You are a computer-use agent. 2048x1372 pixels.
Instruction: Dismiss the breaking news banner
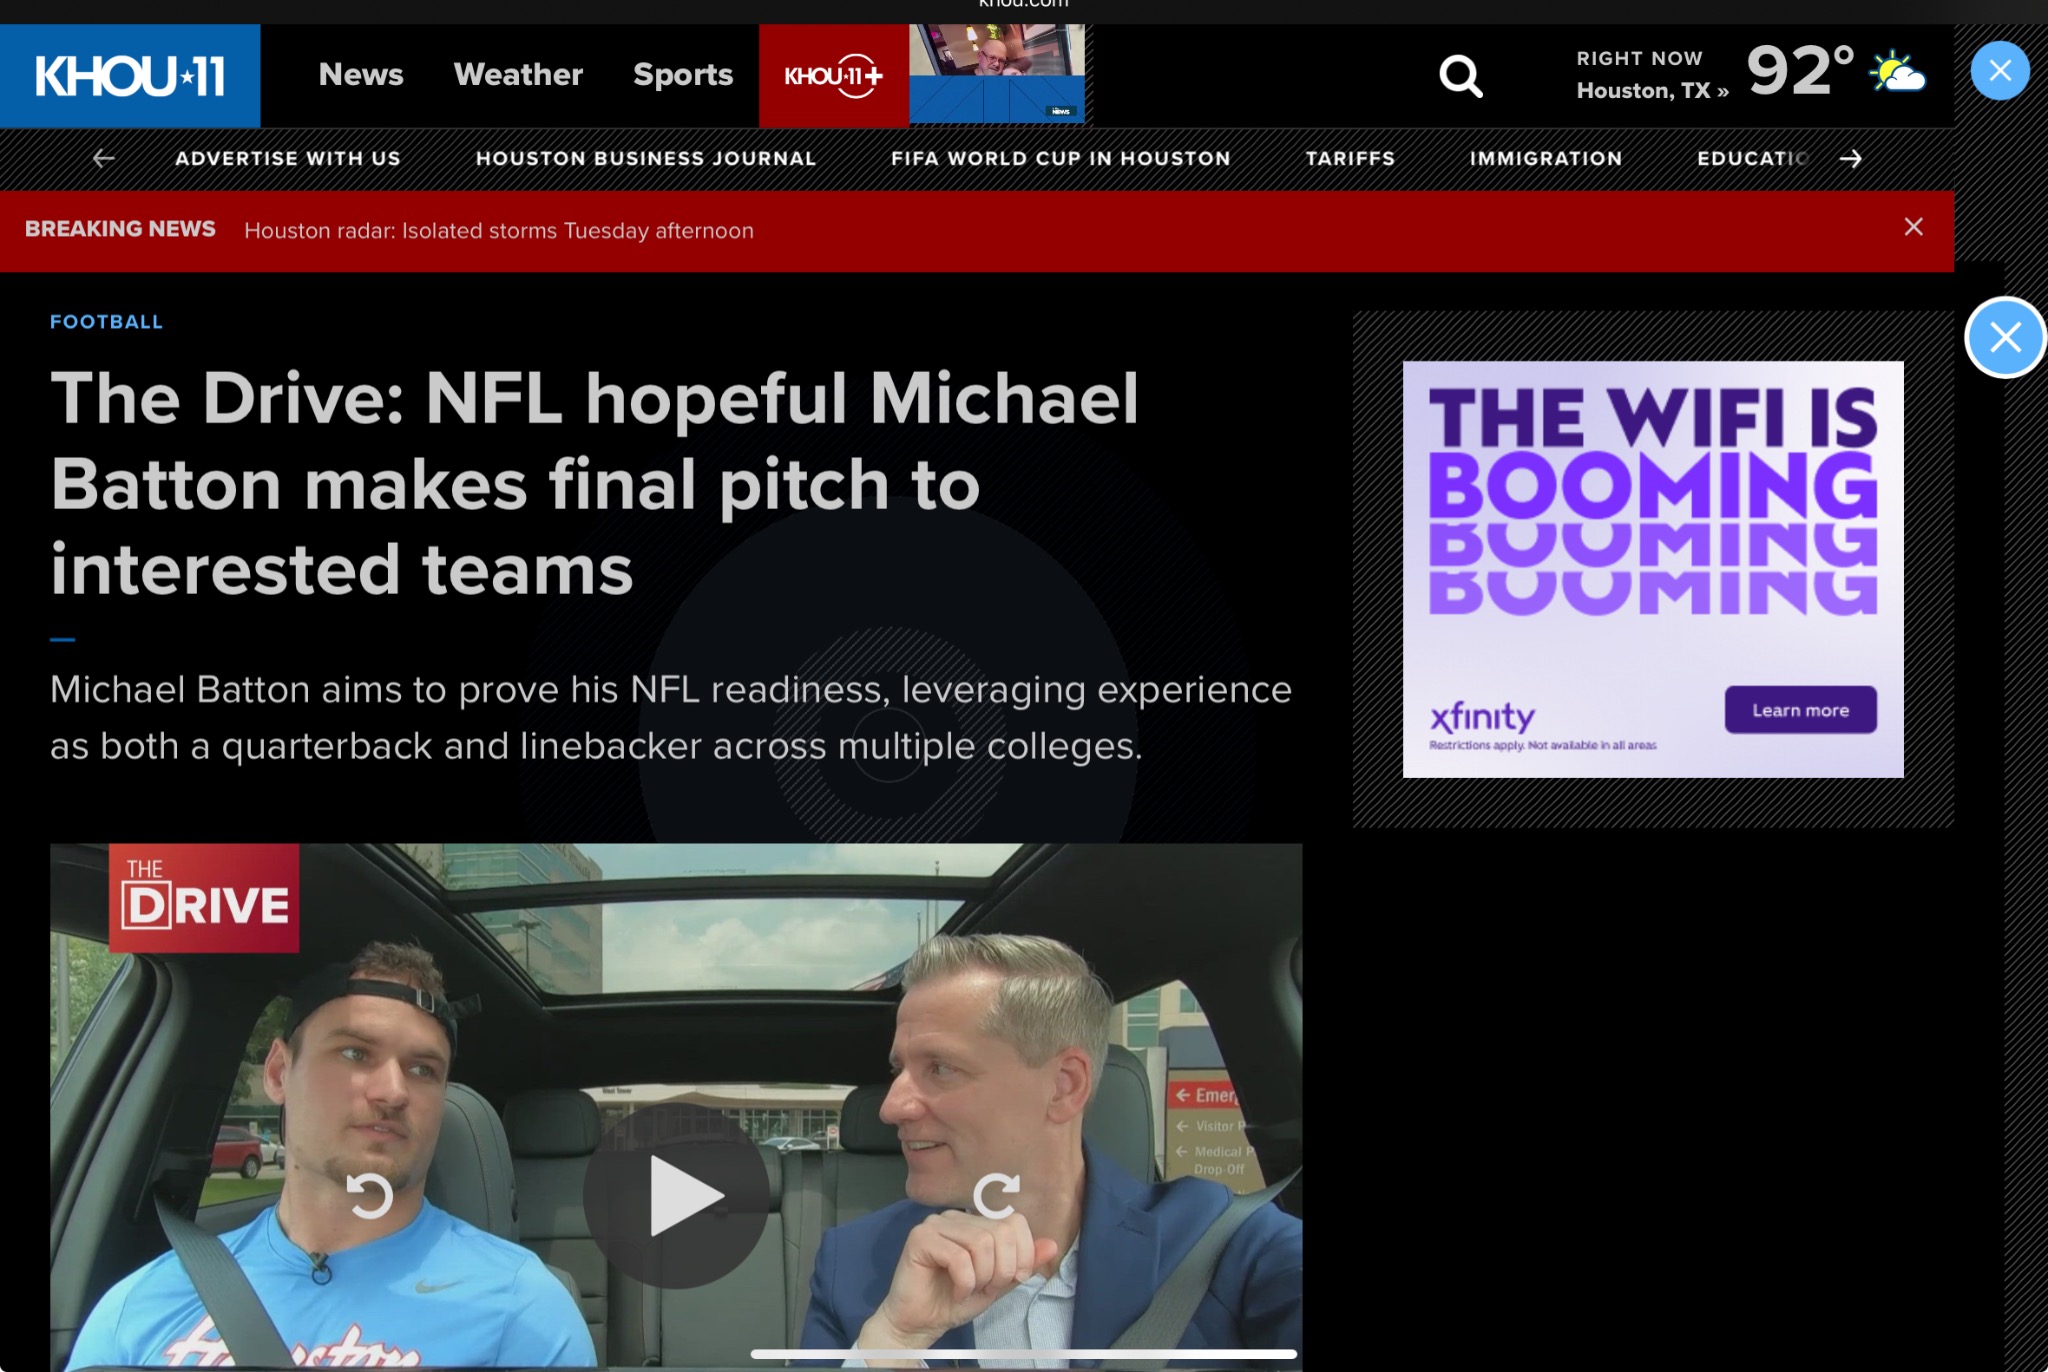click(1913, 227)
